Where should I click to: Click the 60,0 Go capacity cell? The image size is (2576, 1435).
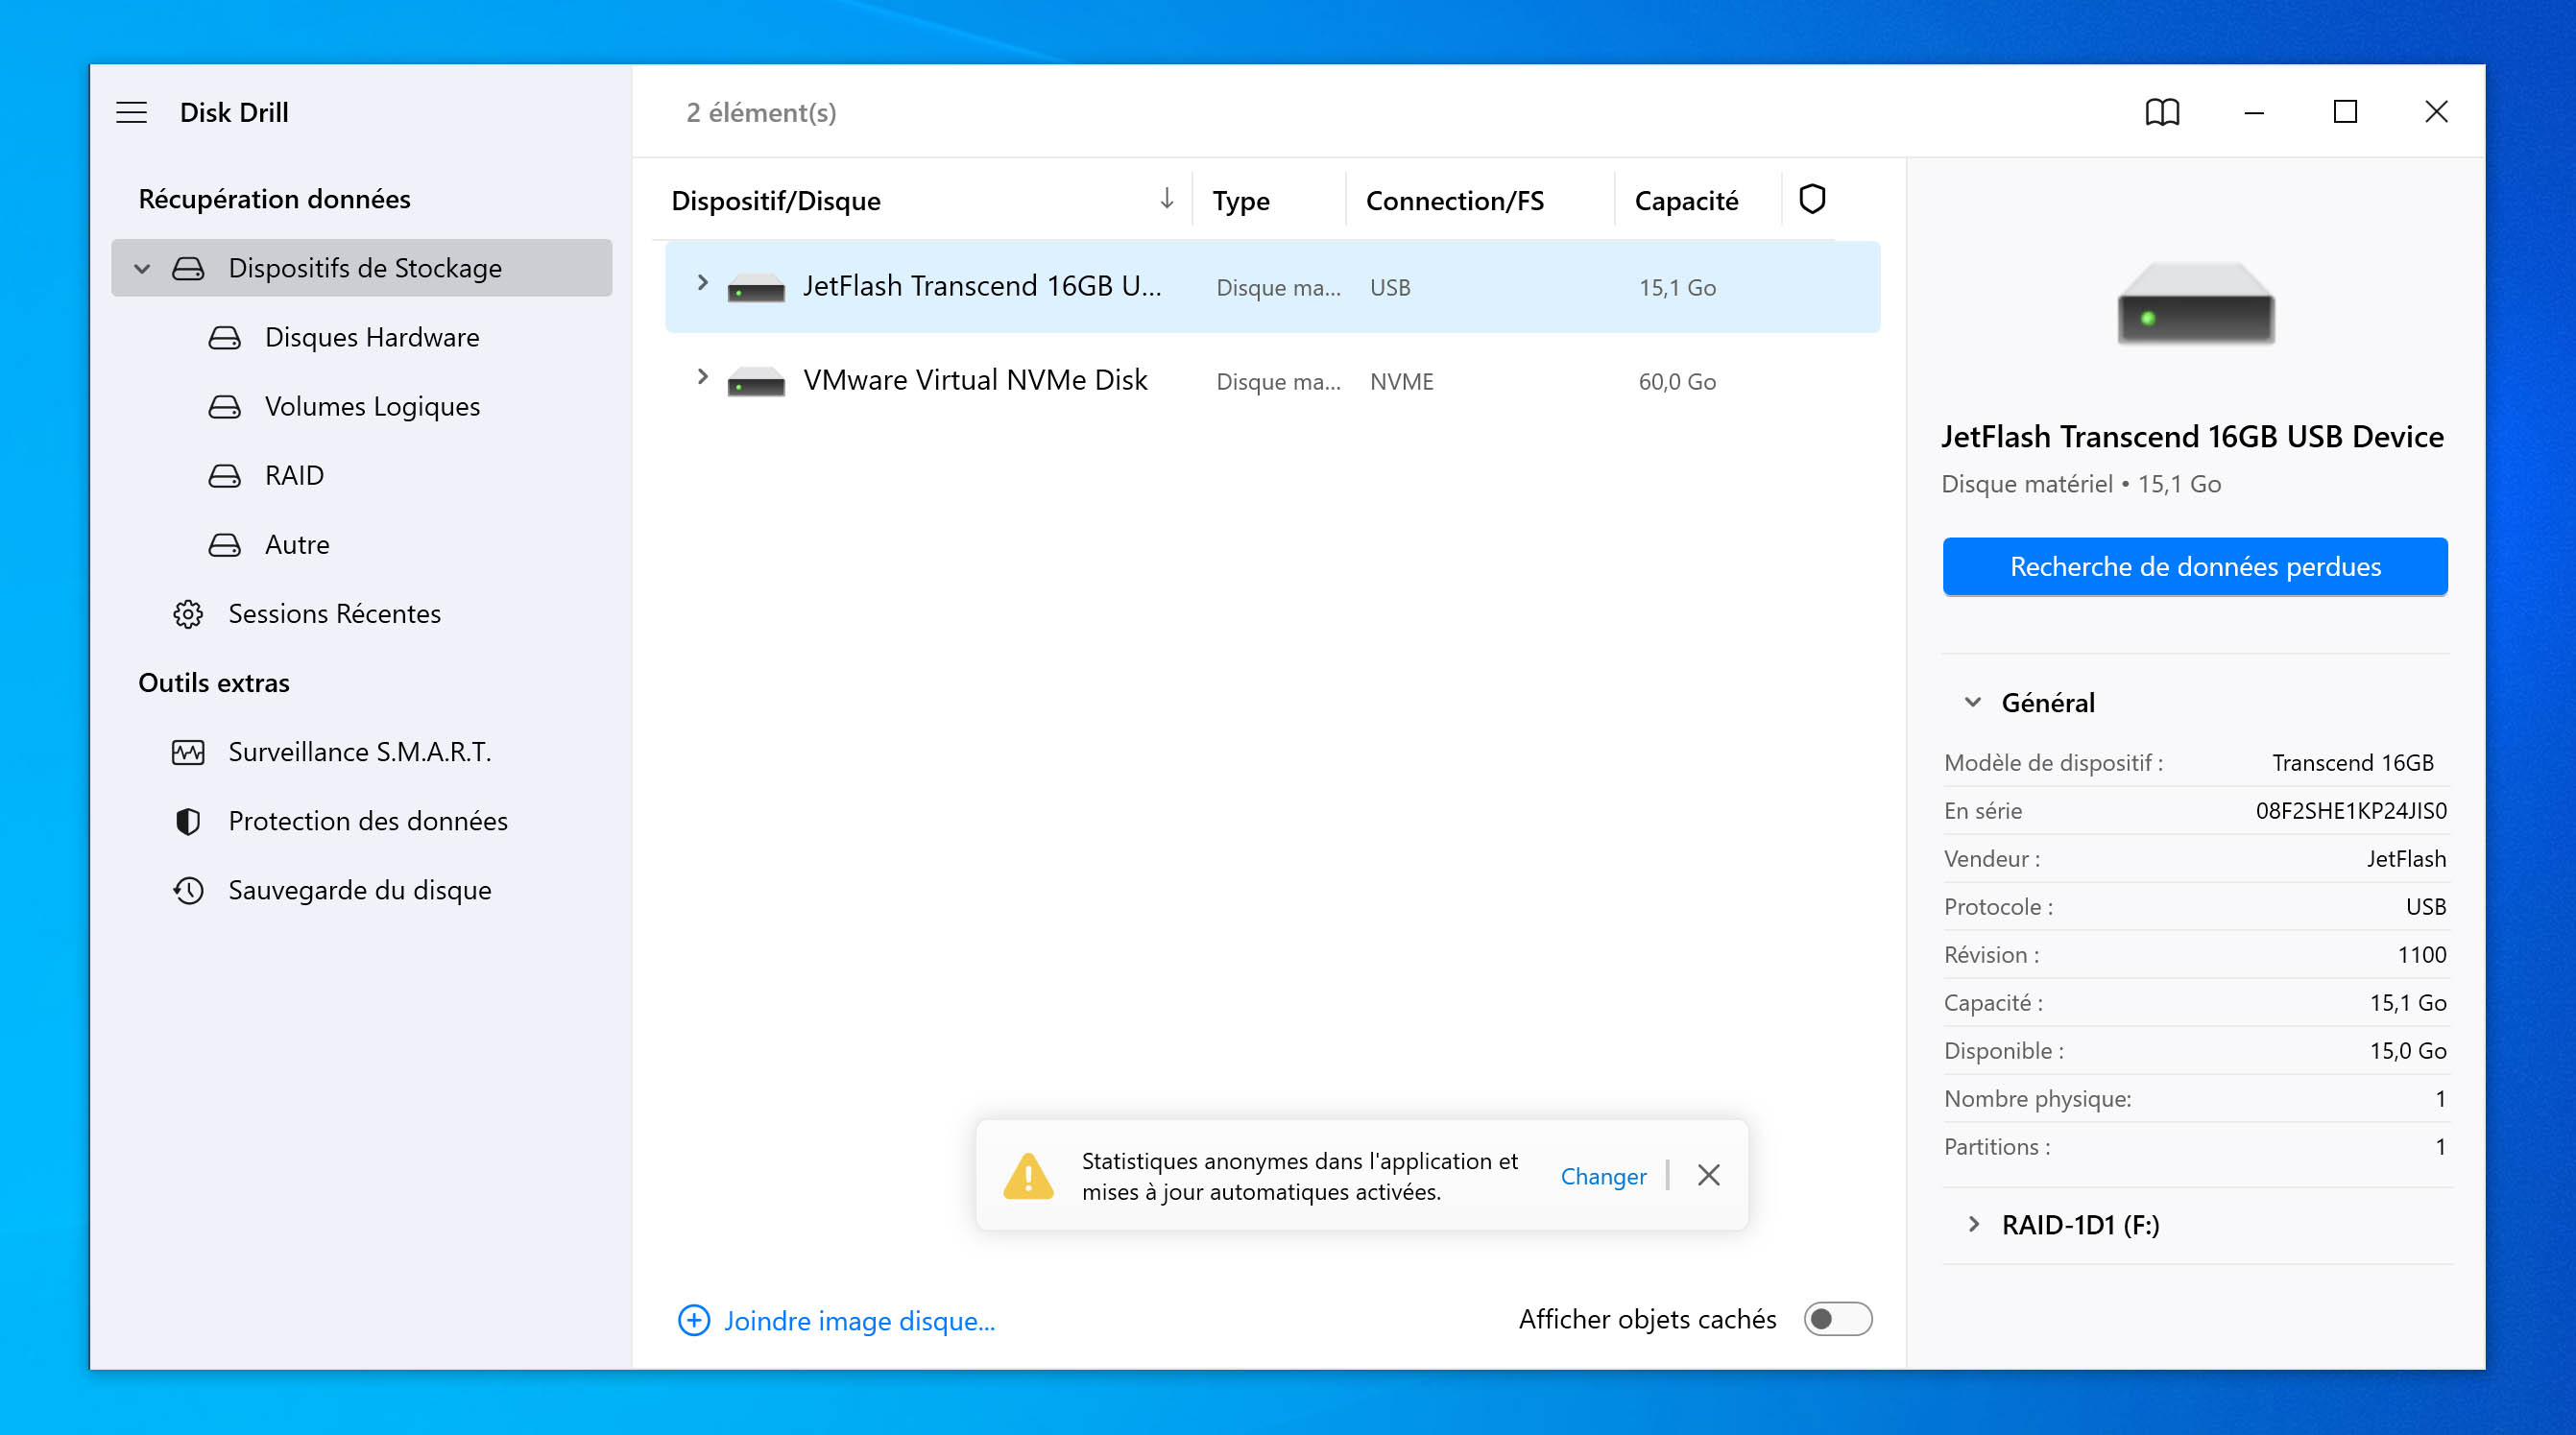[x=1677, y=381]
